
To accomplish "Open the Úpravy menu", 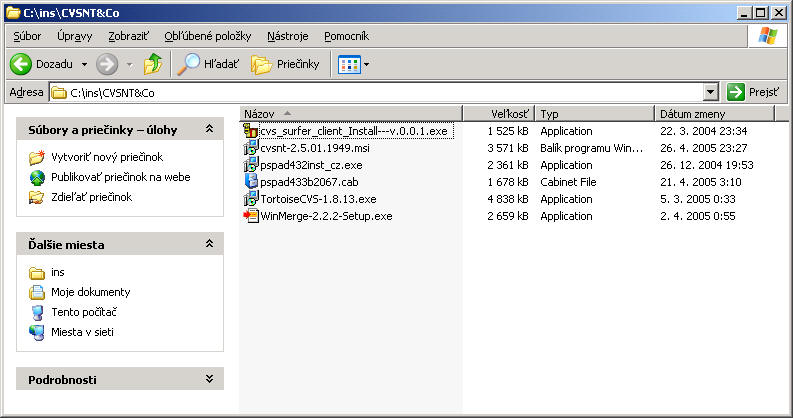I will click(74, 36).
